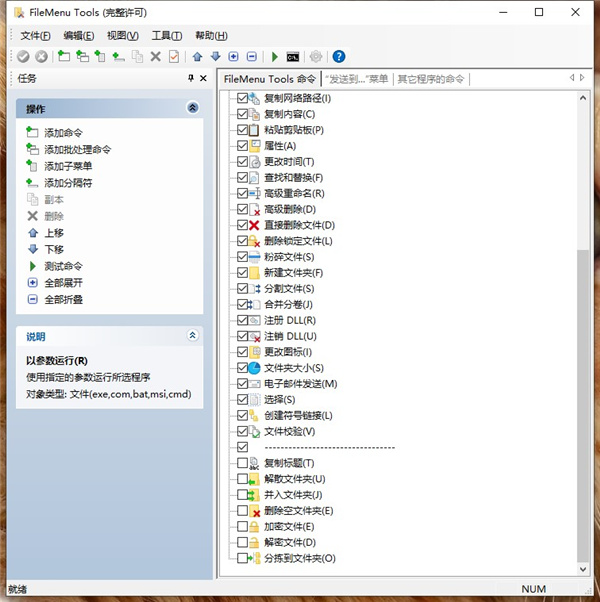600x602 pixels.
Task: Click 下移 in the actions panel
Action: [54, 249]
